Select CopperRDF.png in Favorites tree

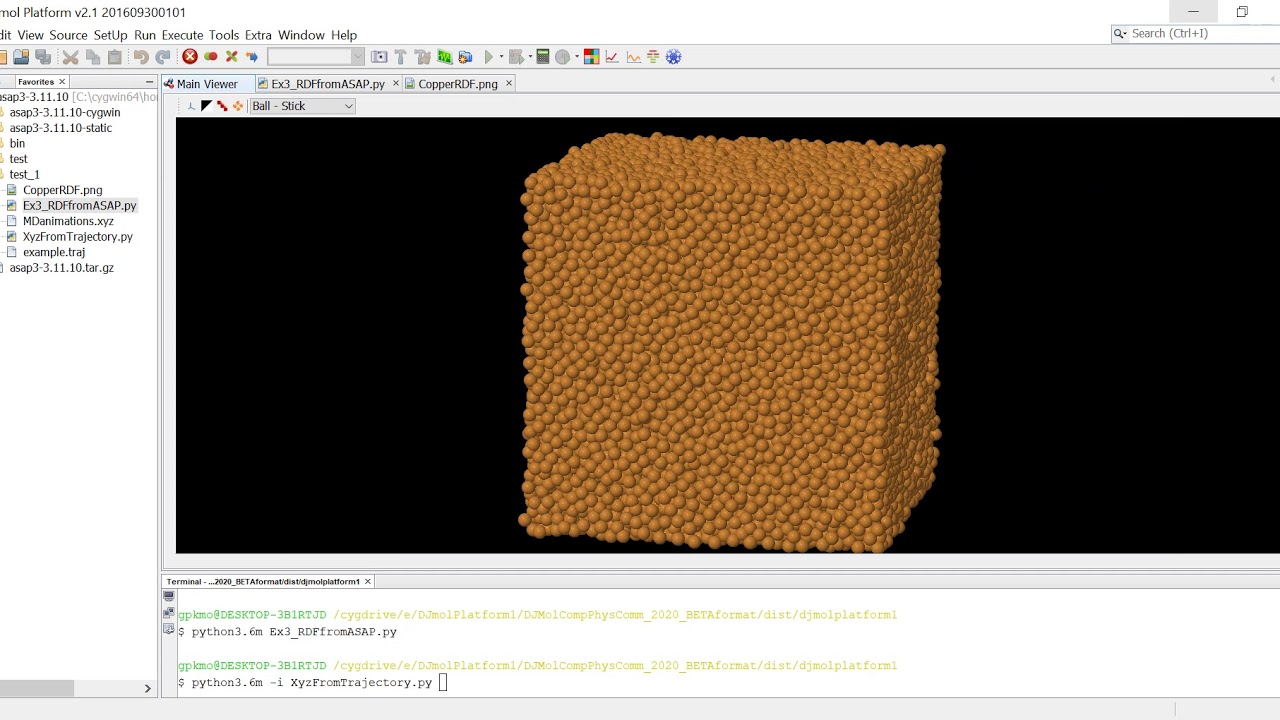point(62,190)
